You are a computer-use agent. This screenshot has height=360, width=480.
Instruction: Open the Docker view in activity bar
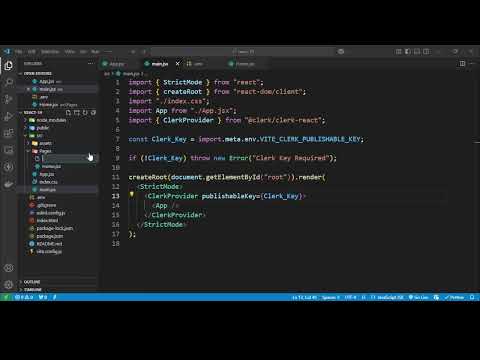[x=8, y=184]
